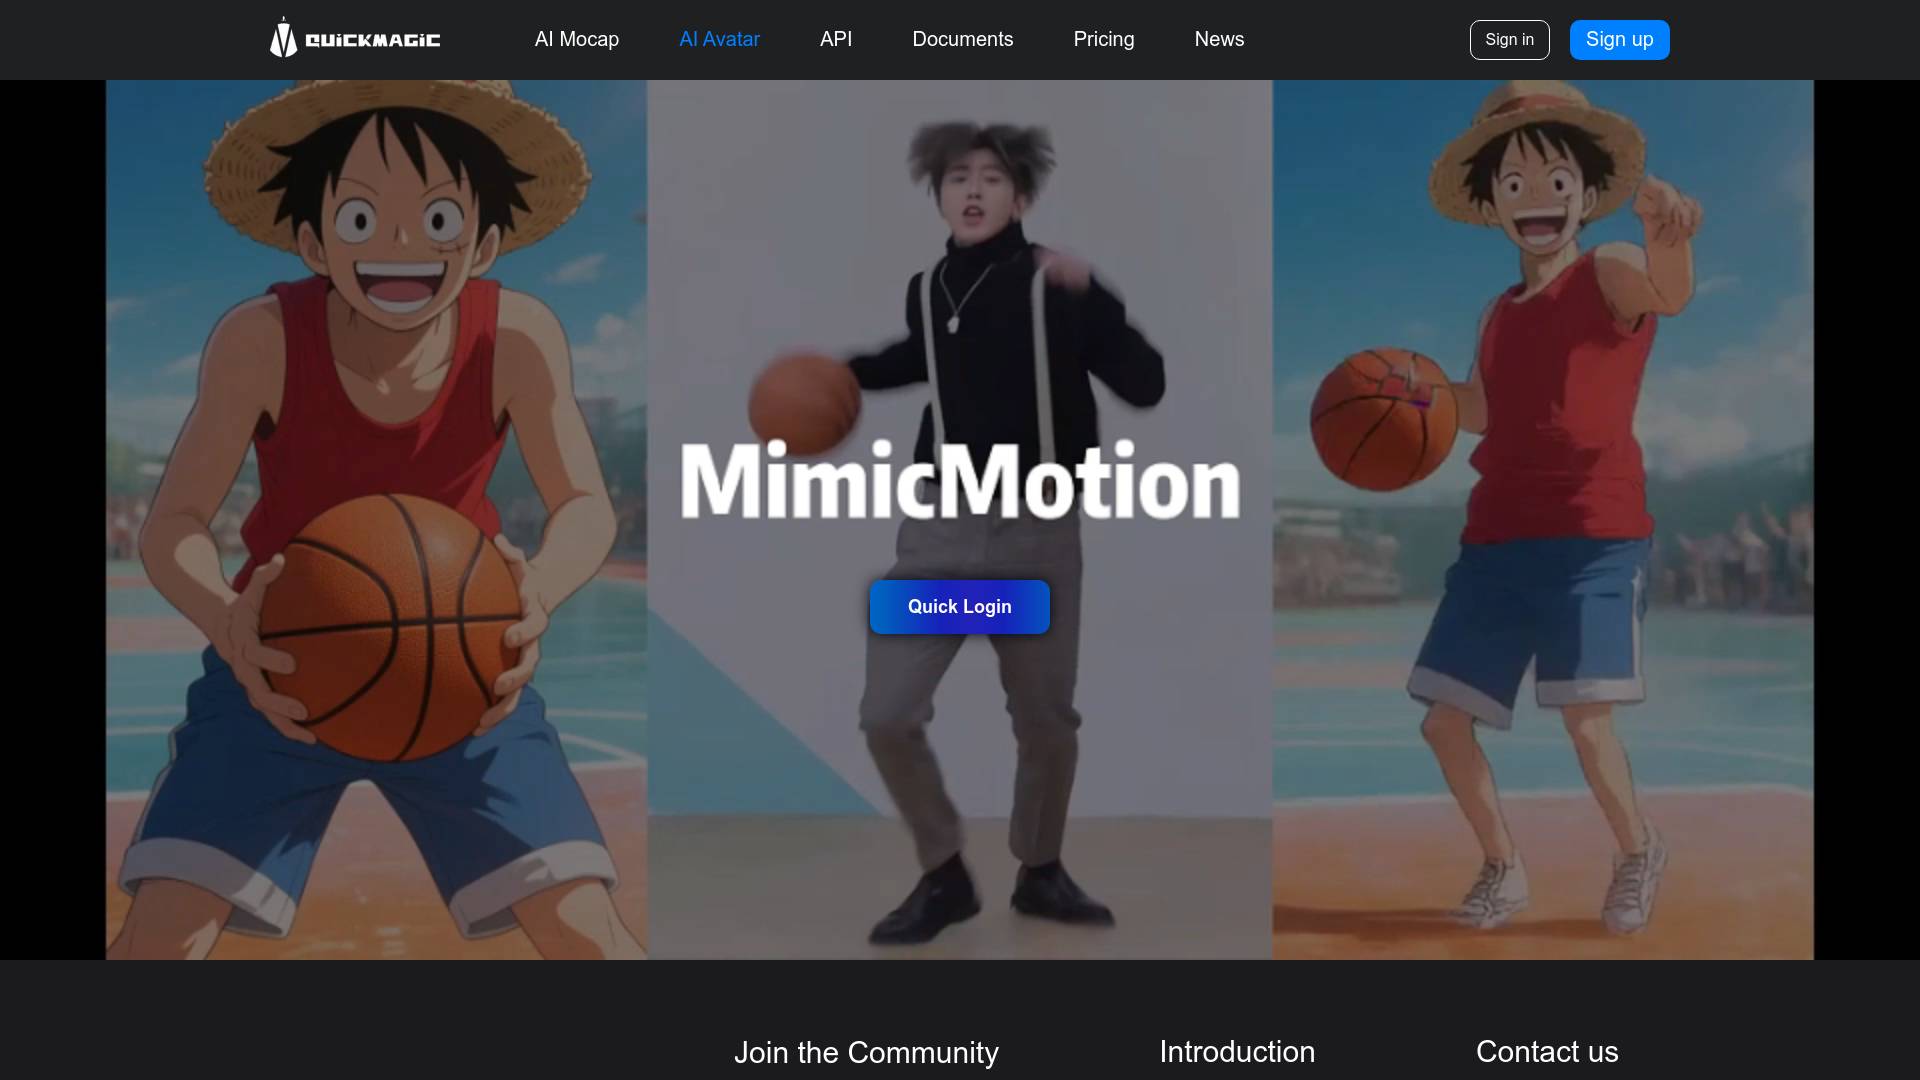Click the blue Sign up button
1920x1080 pixels.
tap(1619, 40)
